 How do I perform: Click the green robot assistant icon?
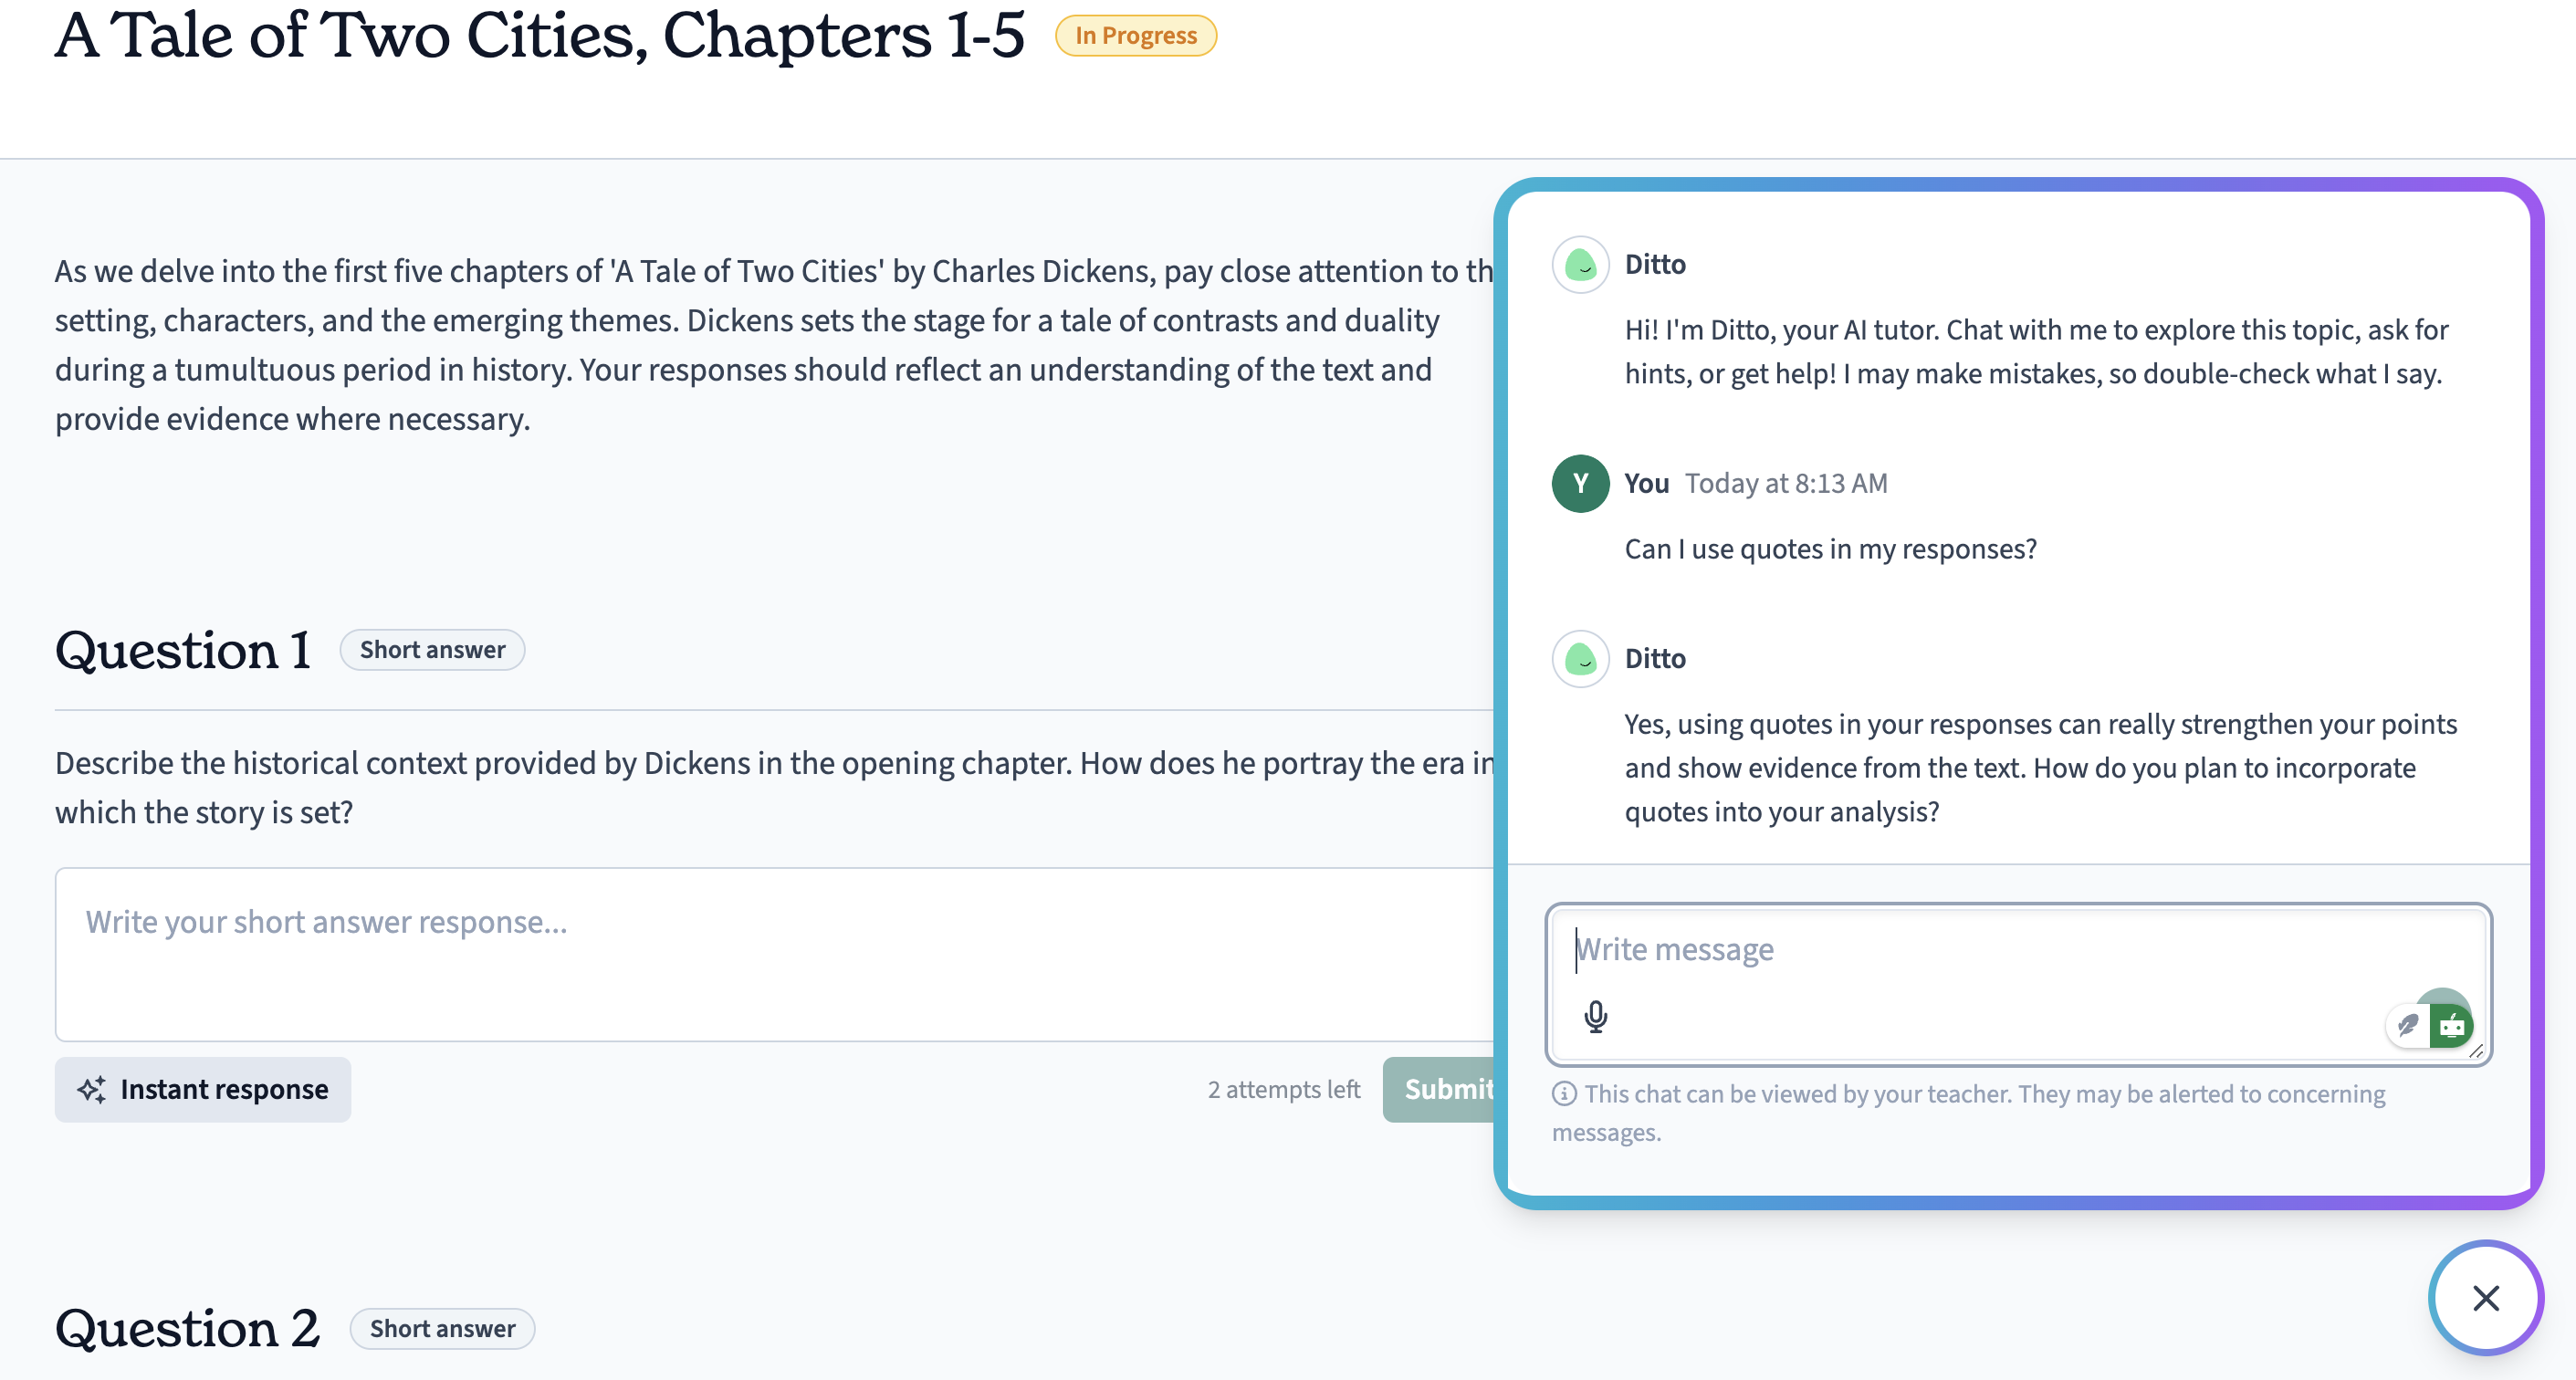pos(2451,1025)
